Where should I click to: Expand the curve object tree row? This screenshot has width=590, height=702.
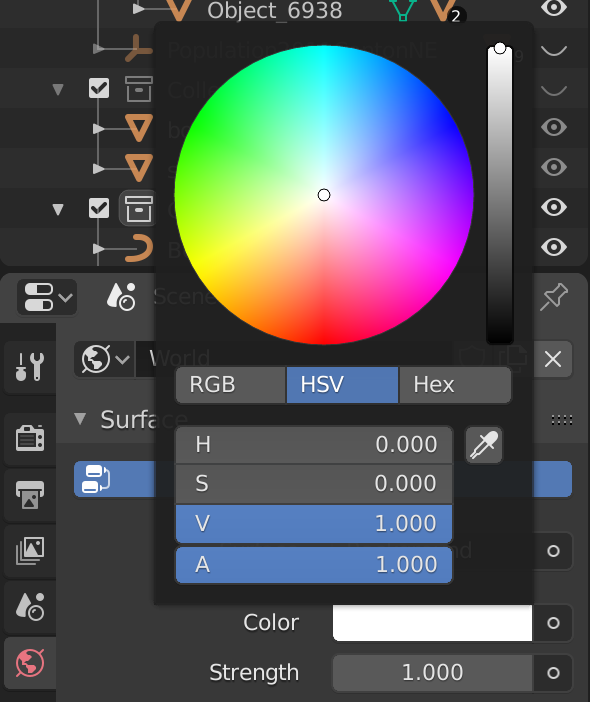pos(98,248)
